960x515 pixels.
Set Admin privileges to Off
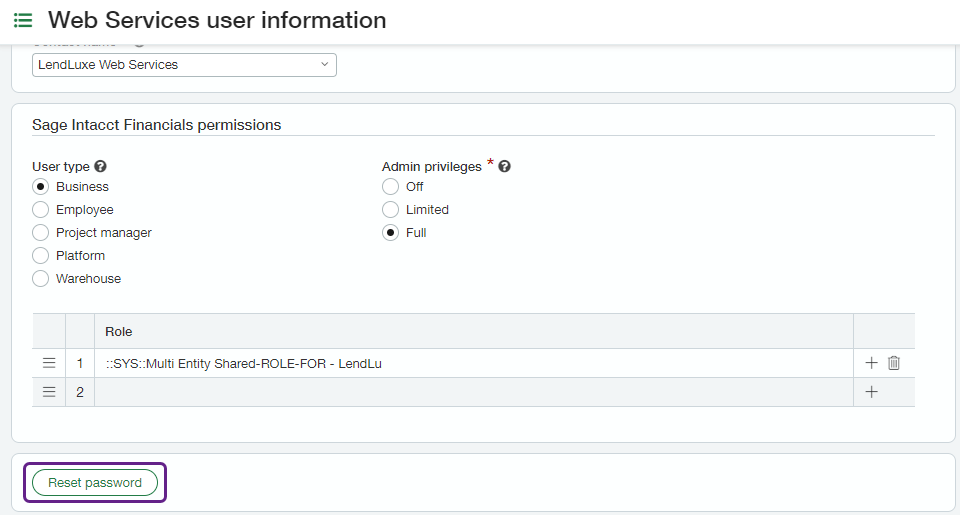click(391, 187)
